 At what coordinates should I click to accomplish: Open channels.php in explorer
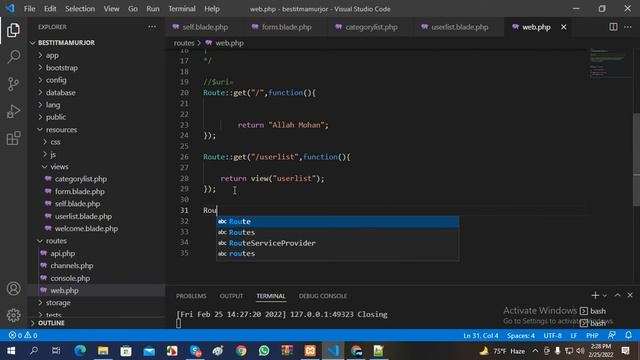pos(71,266)
